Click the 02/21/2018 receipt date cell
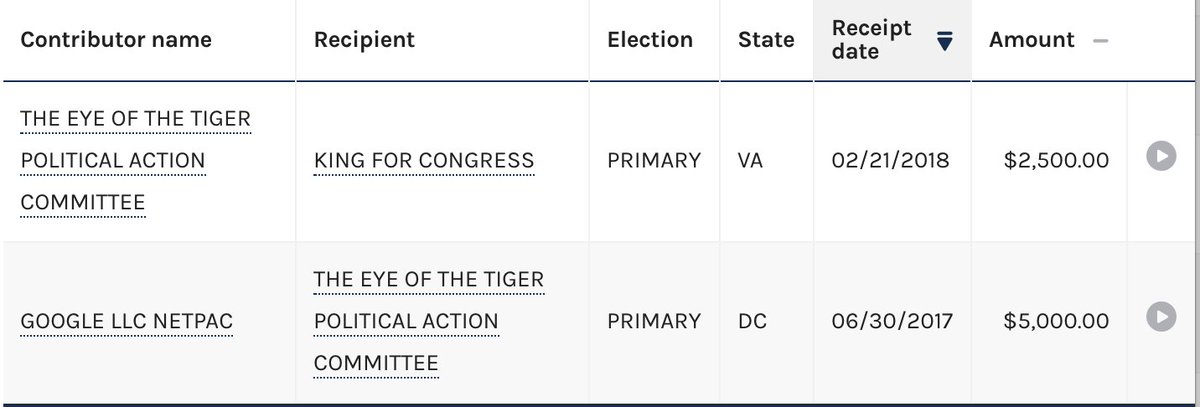Viewport: 1200px width, 407px height. tap(892, 161)
